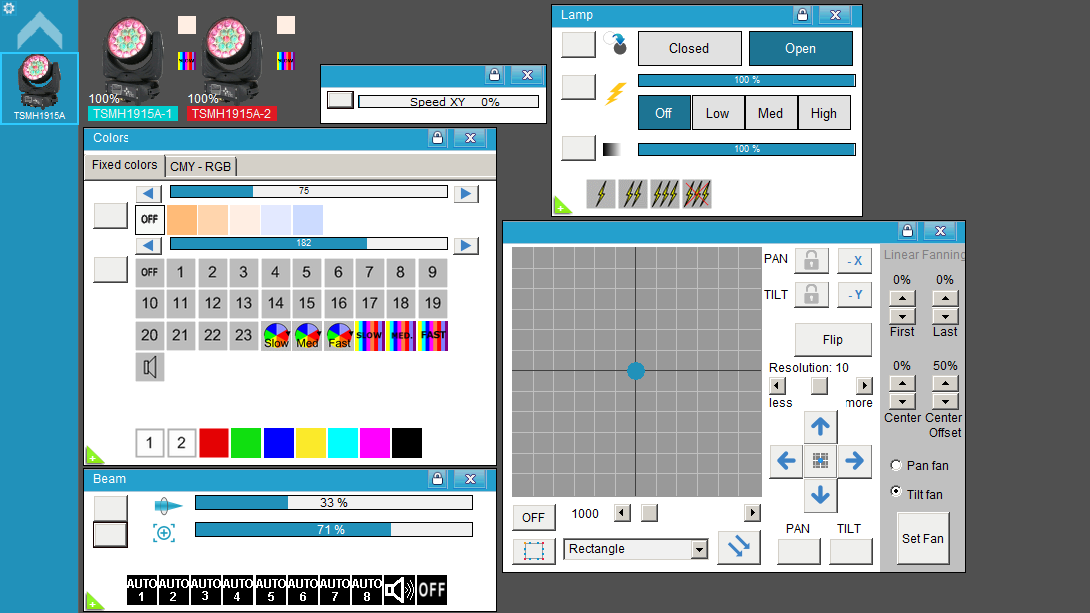
Task: Click right arrow of the 75 slider
Action: tap(466, 193)
